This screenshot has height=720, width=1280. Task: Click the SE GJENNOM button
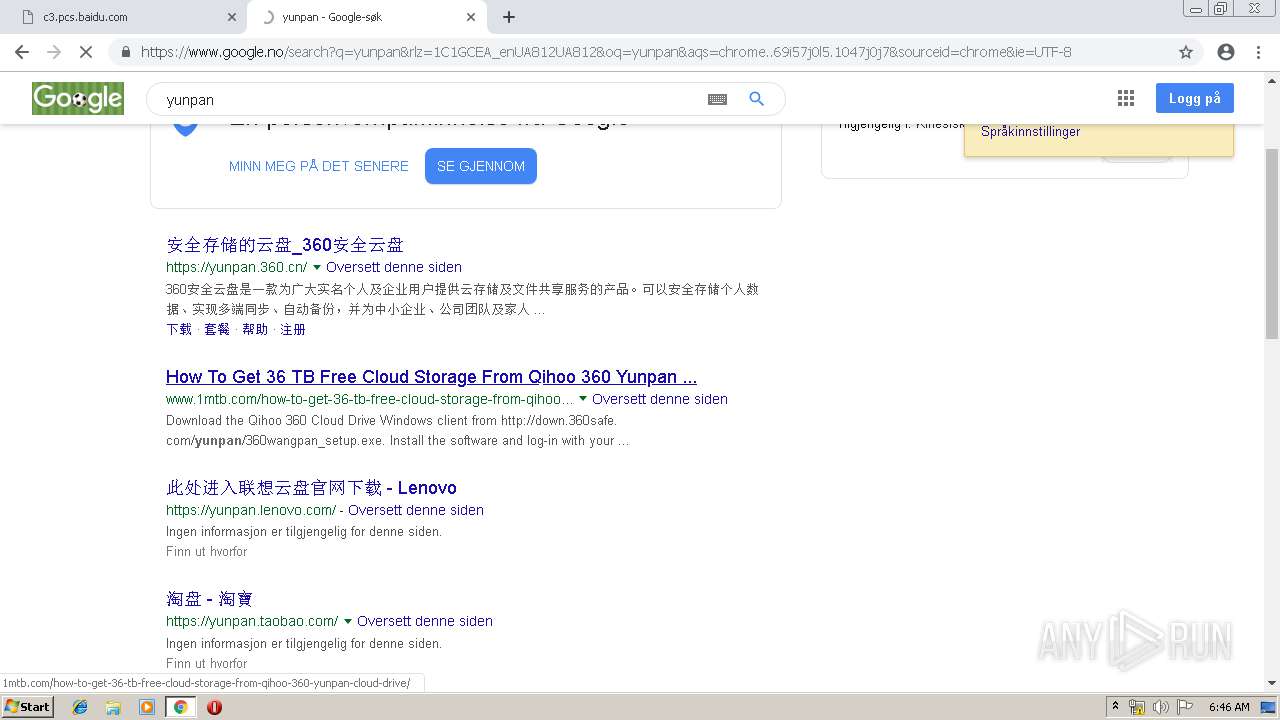pyautogui.click(x=481, y=166)
